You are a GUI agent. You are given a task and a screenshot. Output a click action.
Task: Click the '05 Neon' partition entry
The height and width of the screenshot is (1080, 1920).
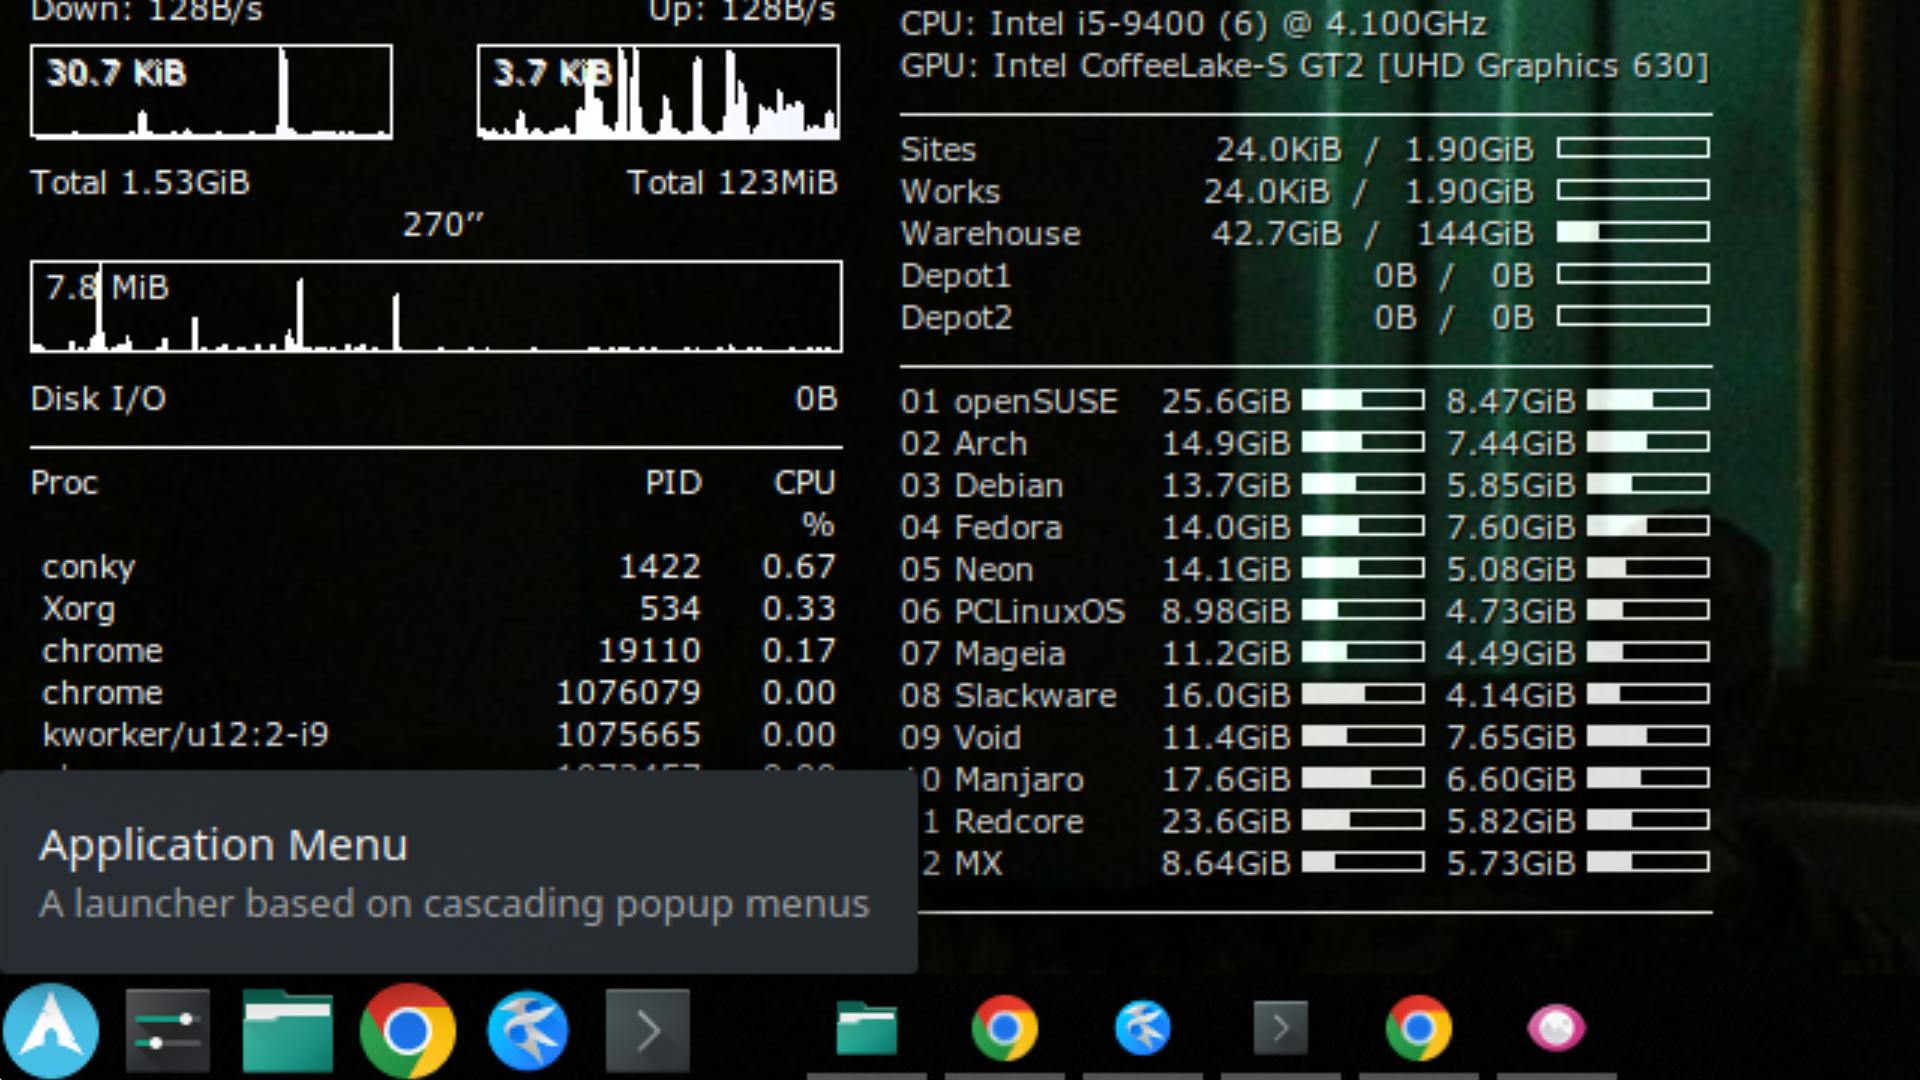coord(967,570)
